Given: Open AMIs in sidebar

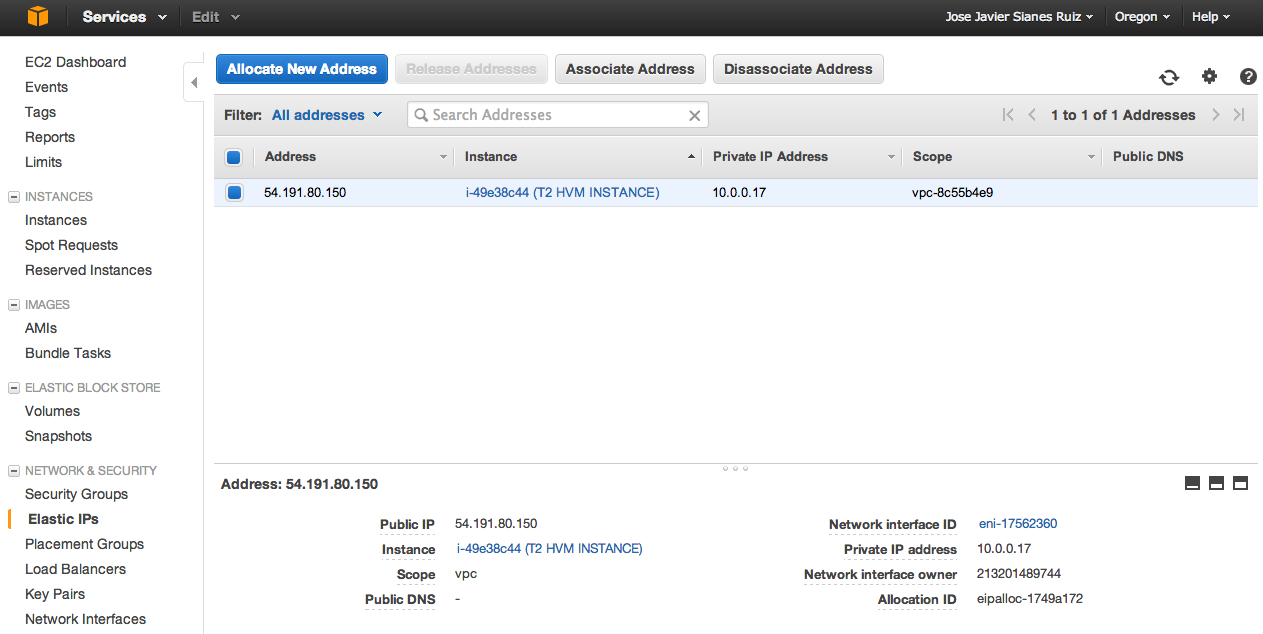Looking at the screenshot, I should click(x=41, y=328).
